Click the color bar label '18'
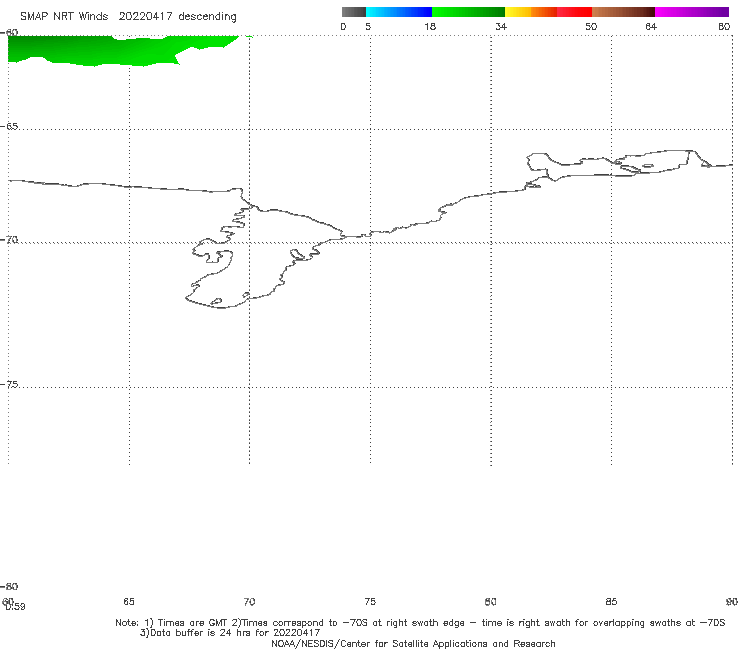This screenshot has height=650, width=740. [430, 26]
